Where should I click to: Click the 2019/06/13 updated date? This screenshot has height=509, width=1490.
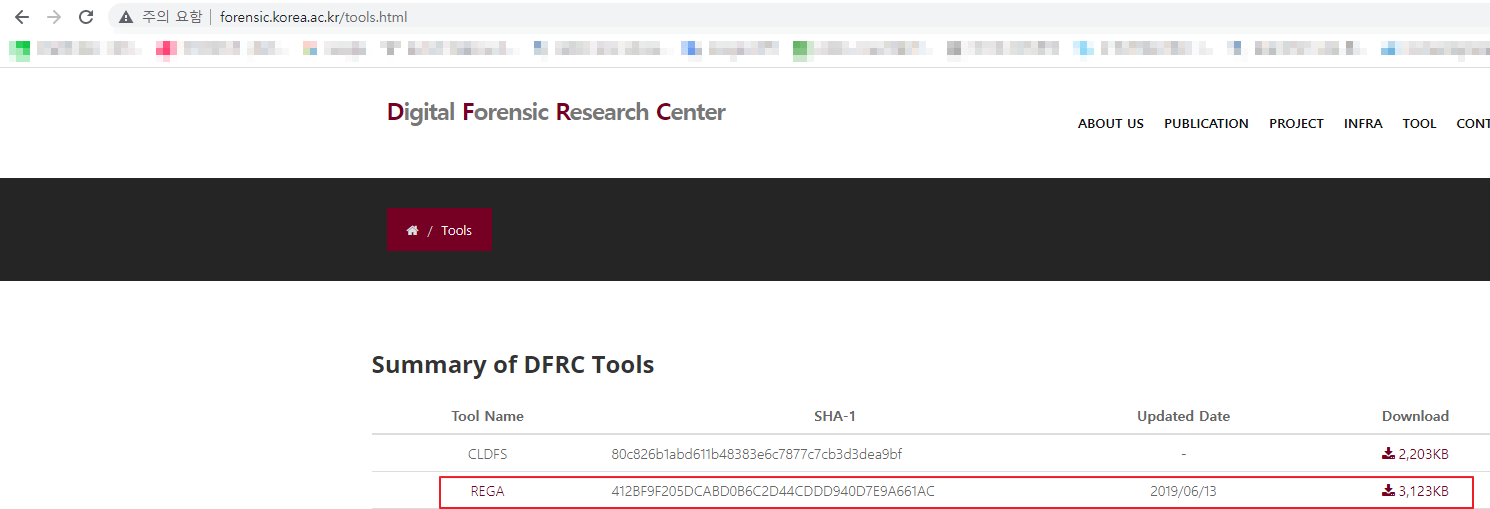point(1183,491)
